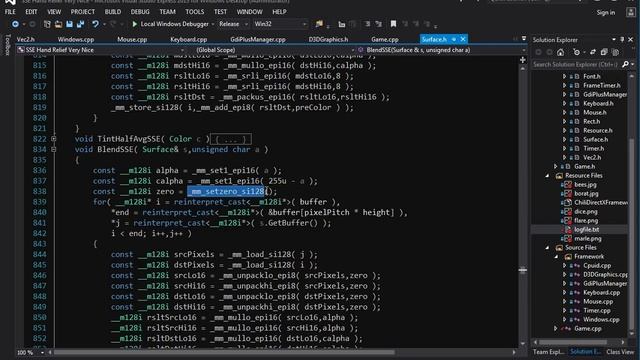Open the BlendSSE member function dropdown

442,50
